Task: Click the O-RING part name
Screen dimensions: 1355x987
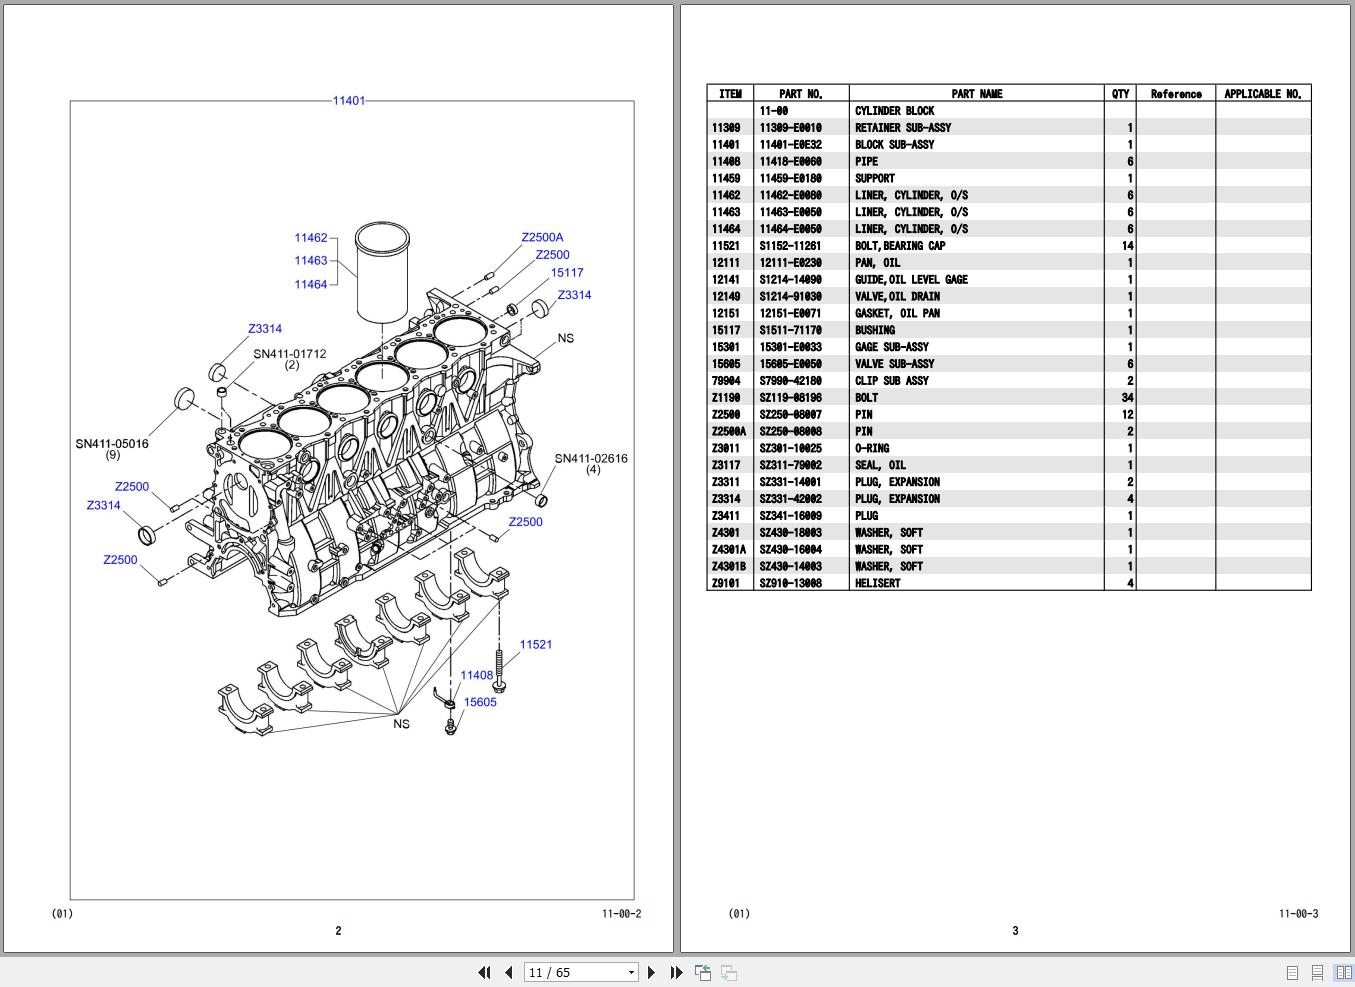Action: [x=872, y=449]
